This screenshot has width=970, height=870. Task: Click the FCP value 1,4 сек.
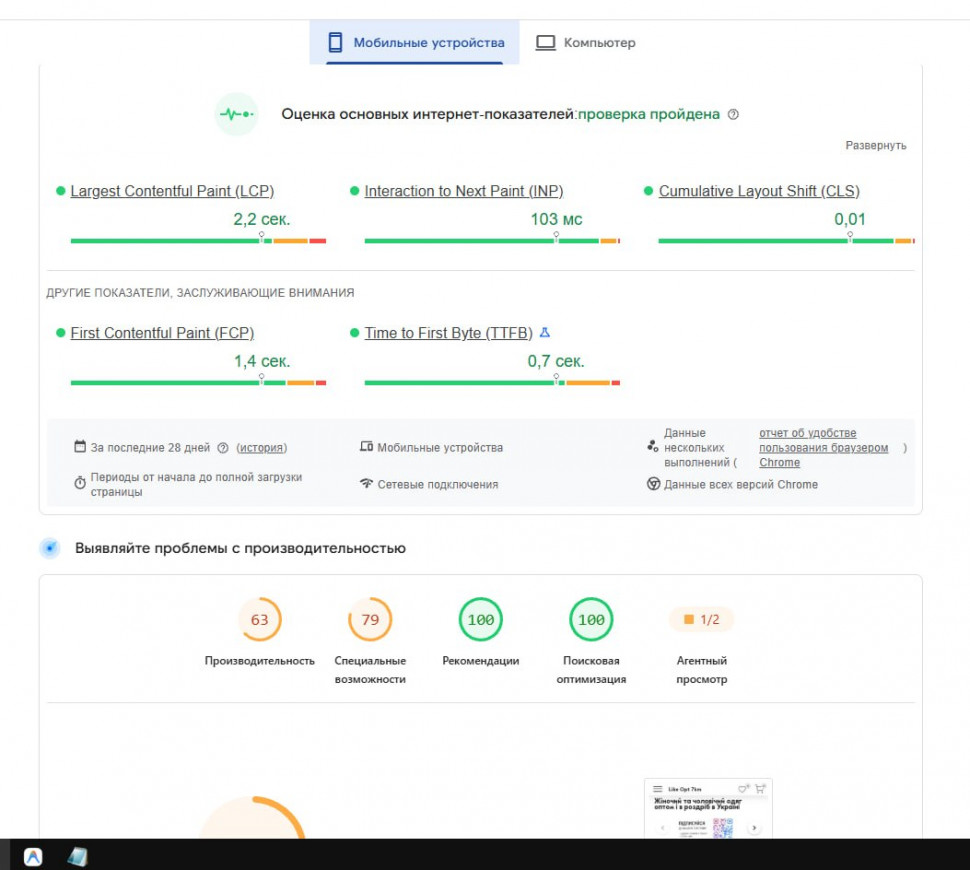(x=262, y=361)
